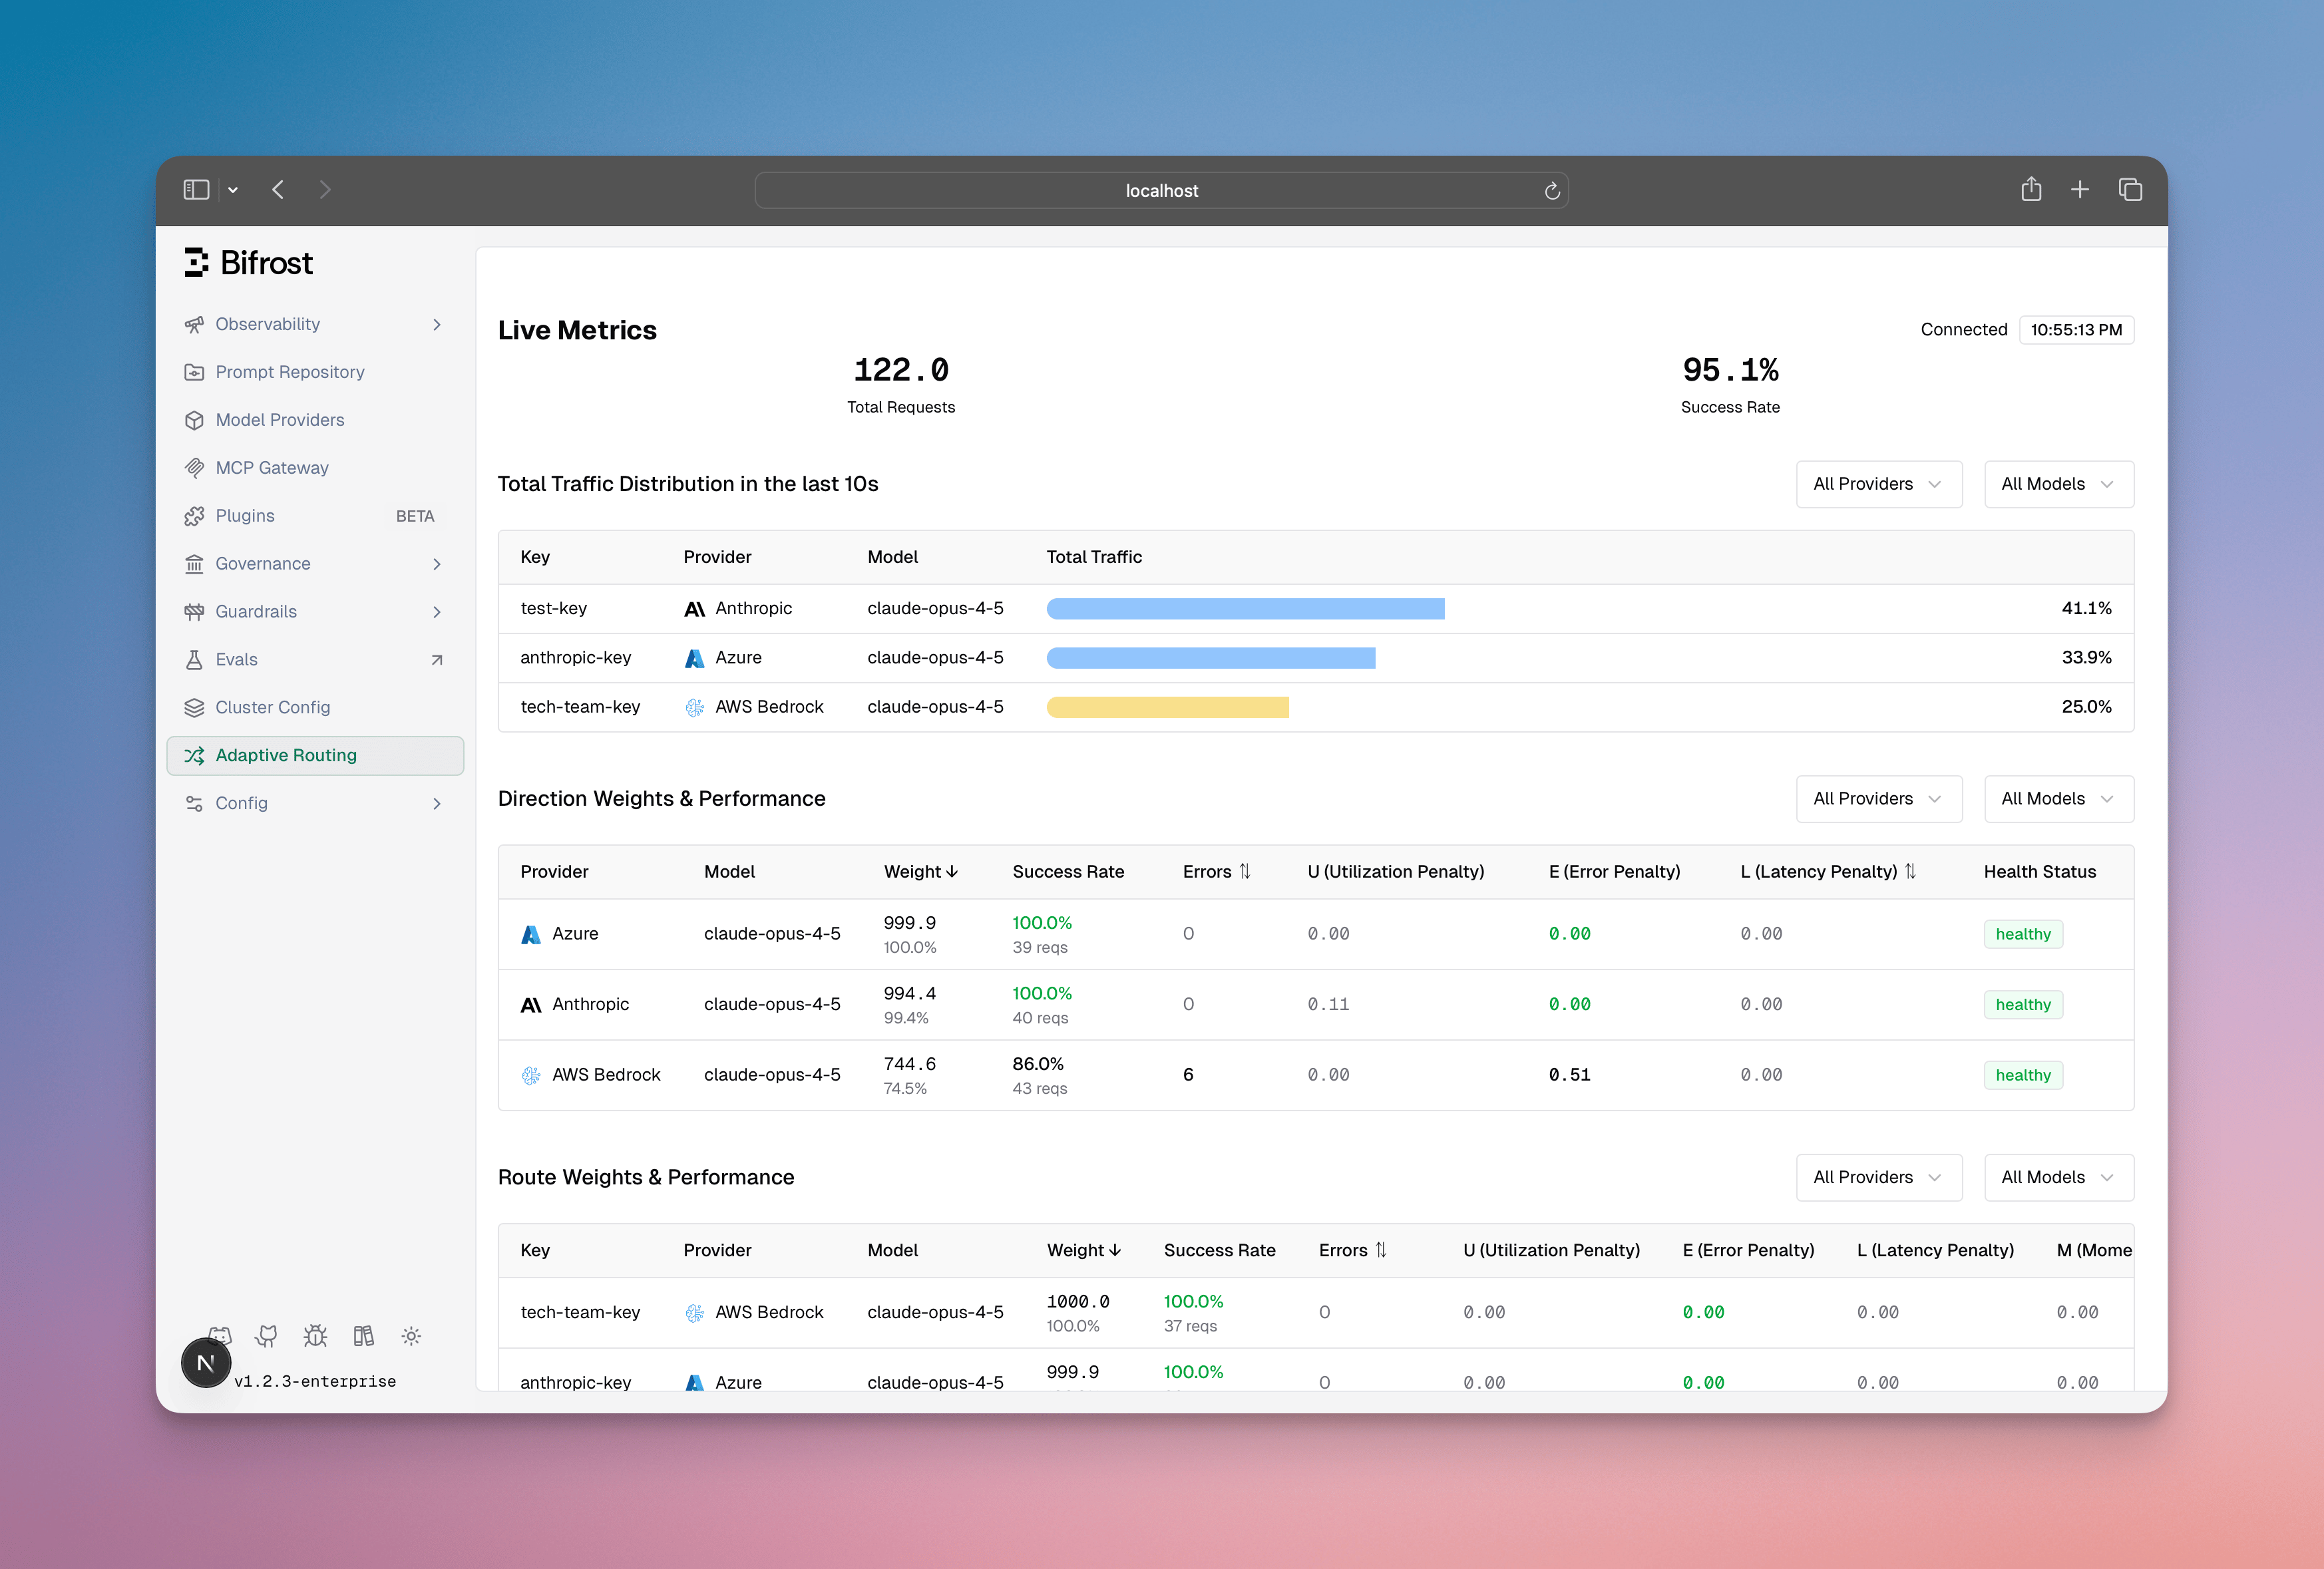Show the tab overview icon
This screenshot has width=2324, height=1569.
click(x=2130, y=190)
